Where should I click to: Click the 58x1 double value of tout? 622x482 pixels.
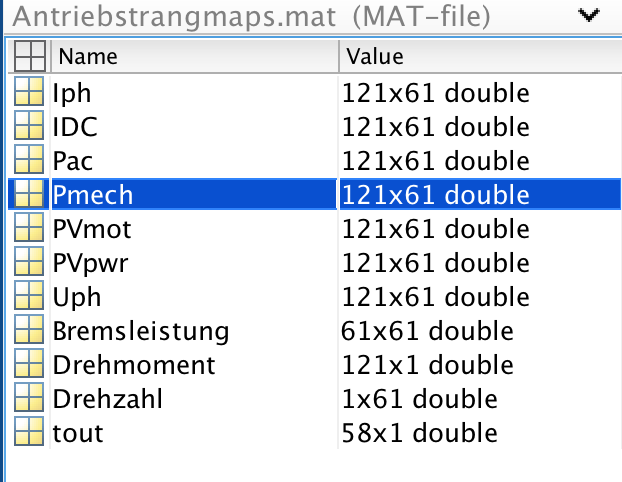tap(419, 433)
